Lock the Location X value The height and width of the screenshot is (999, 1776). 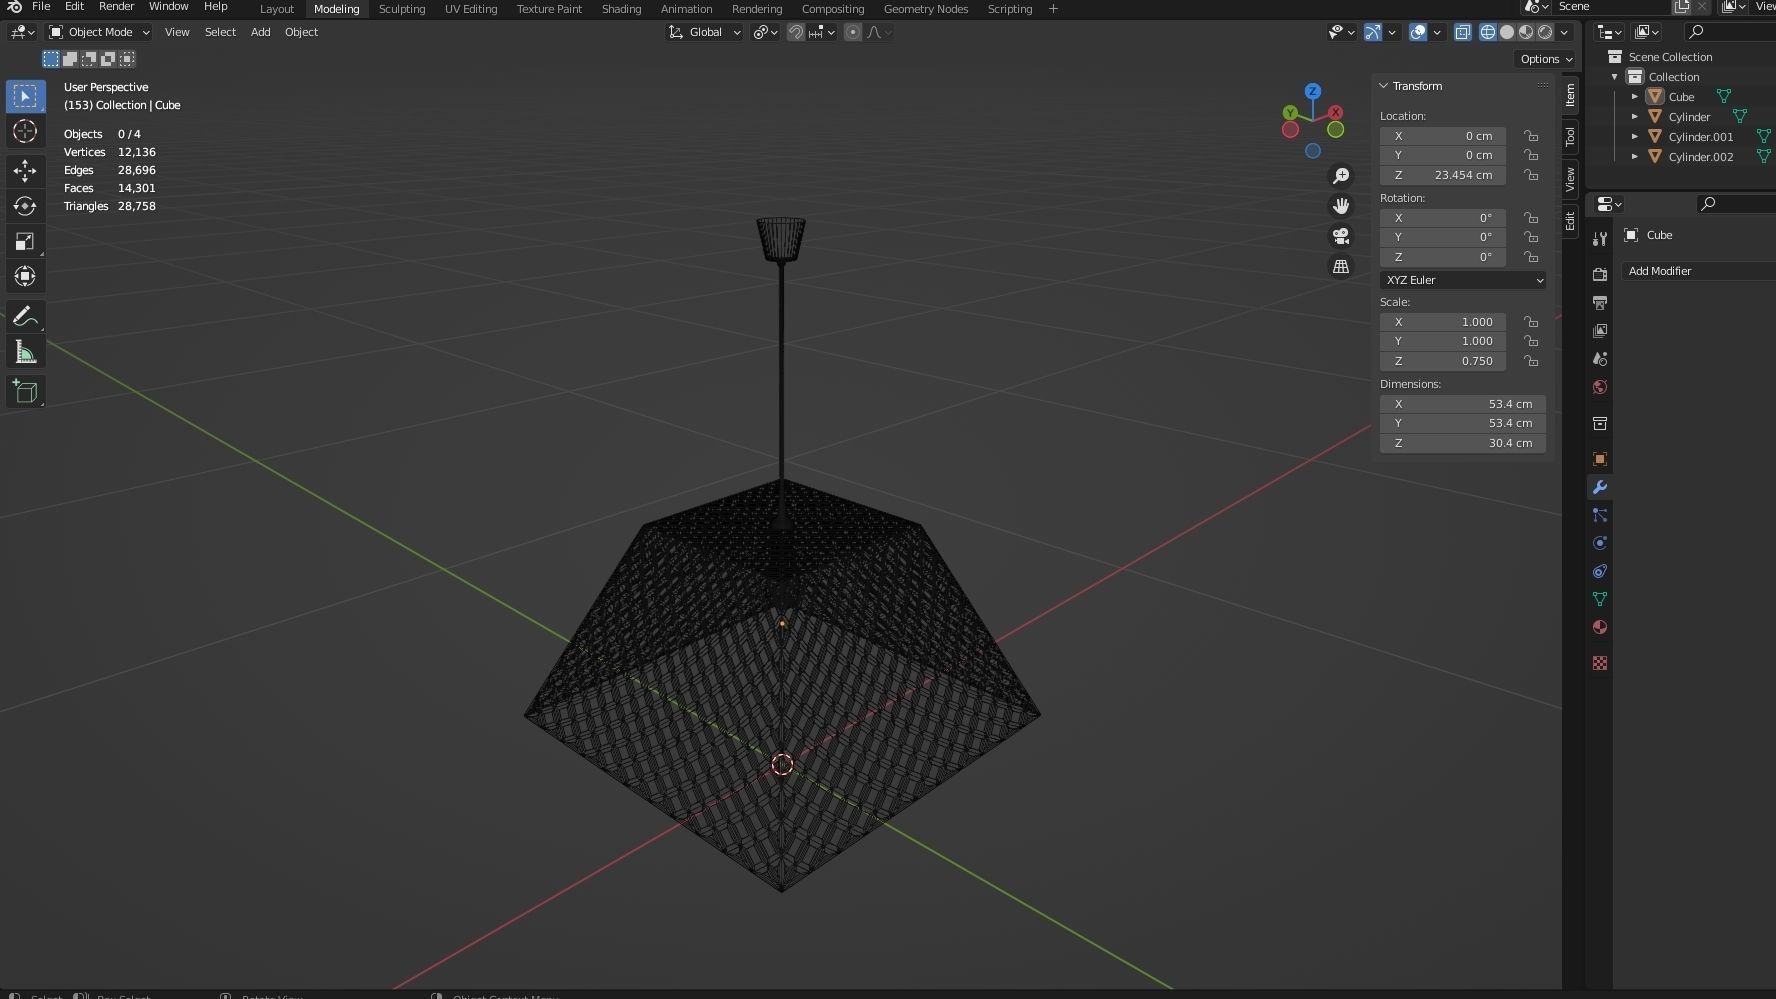tap(1531, 136)
